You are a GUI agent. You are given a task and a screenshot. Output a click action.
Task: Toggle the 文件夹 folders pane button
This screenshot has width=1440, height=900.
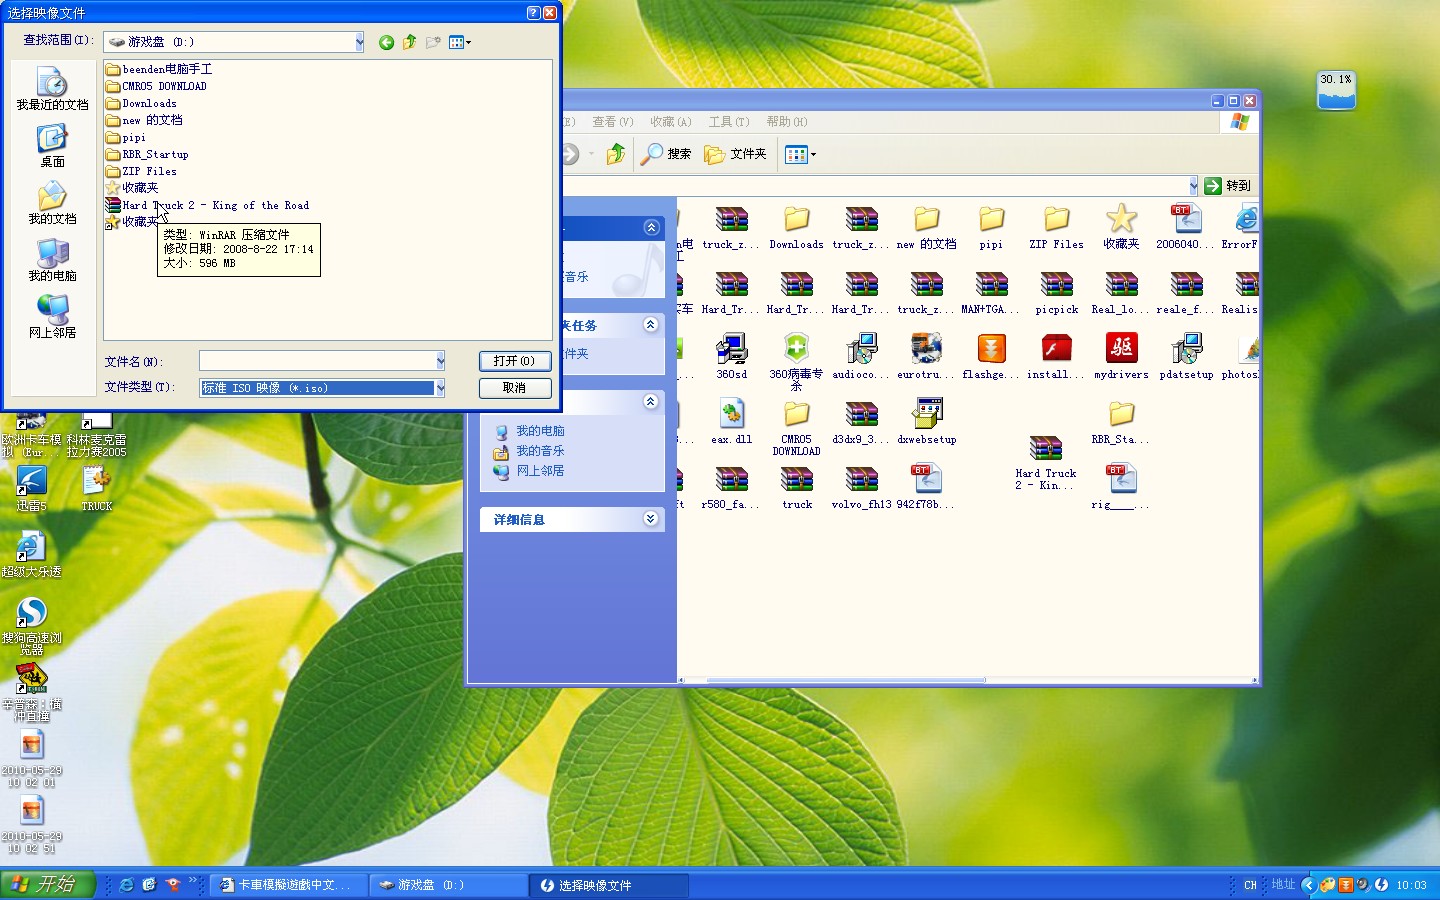coord(736,154)
